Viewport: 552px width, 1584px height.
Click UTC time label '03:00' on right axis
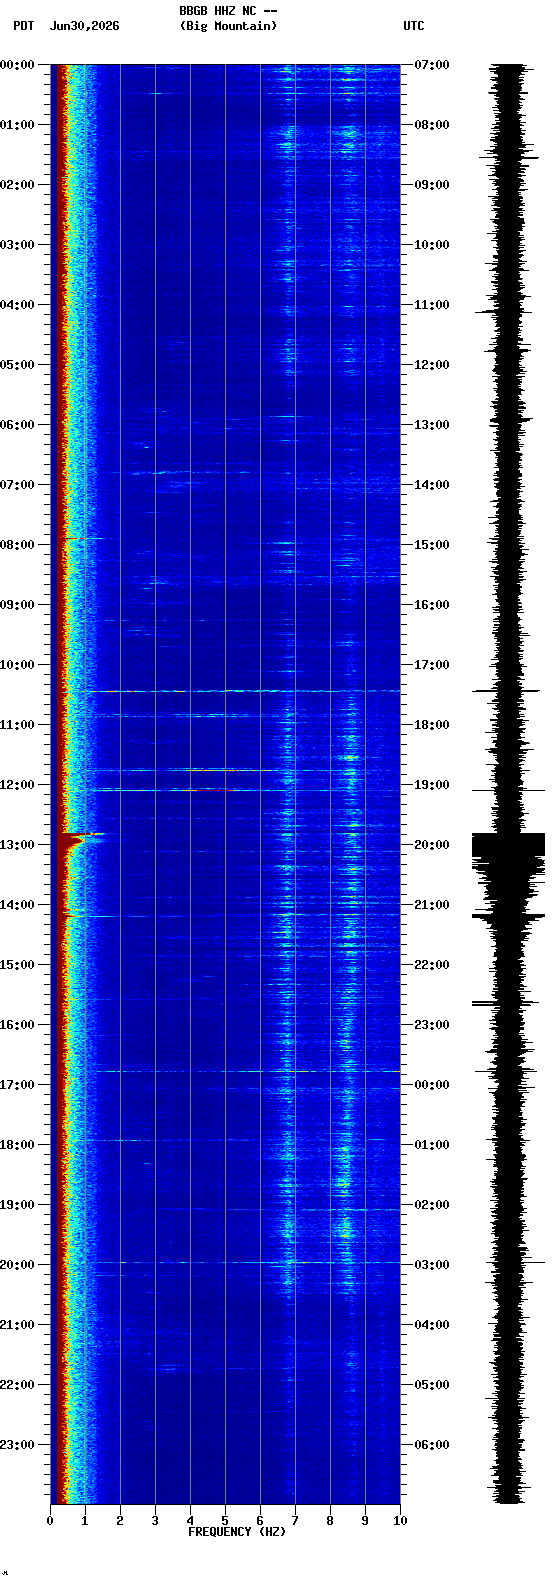coord(432,1265)
